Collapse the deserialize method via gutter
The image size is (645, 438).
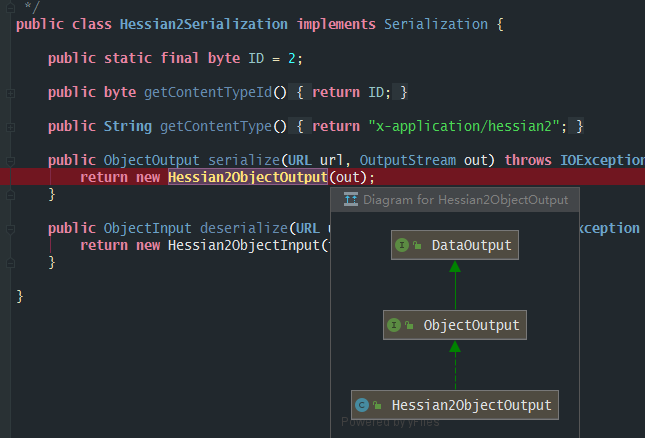pyautogui.click(x=10, y=228)
